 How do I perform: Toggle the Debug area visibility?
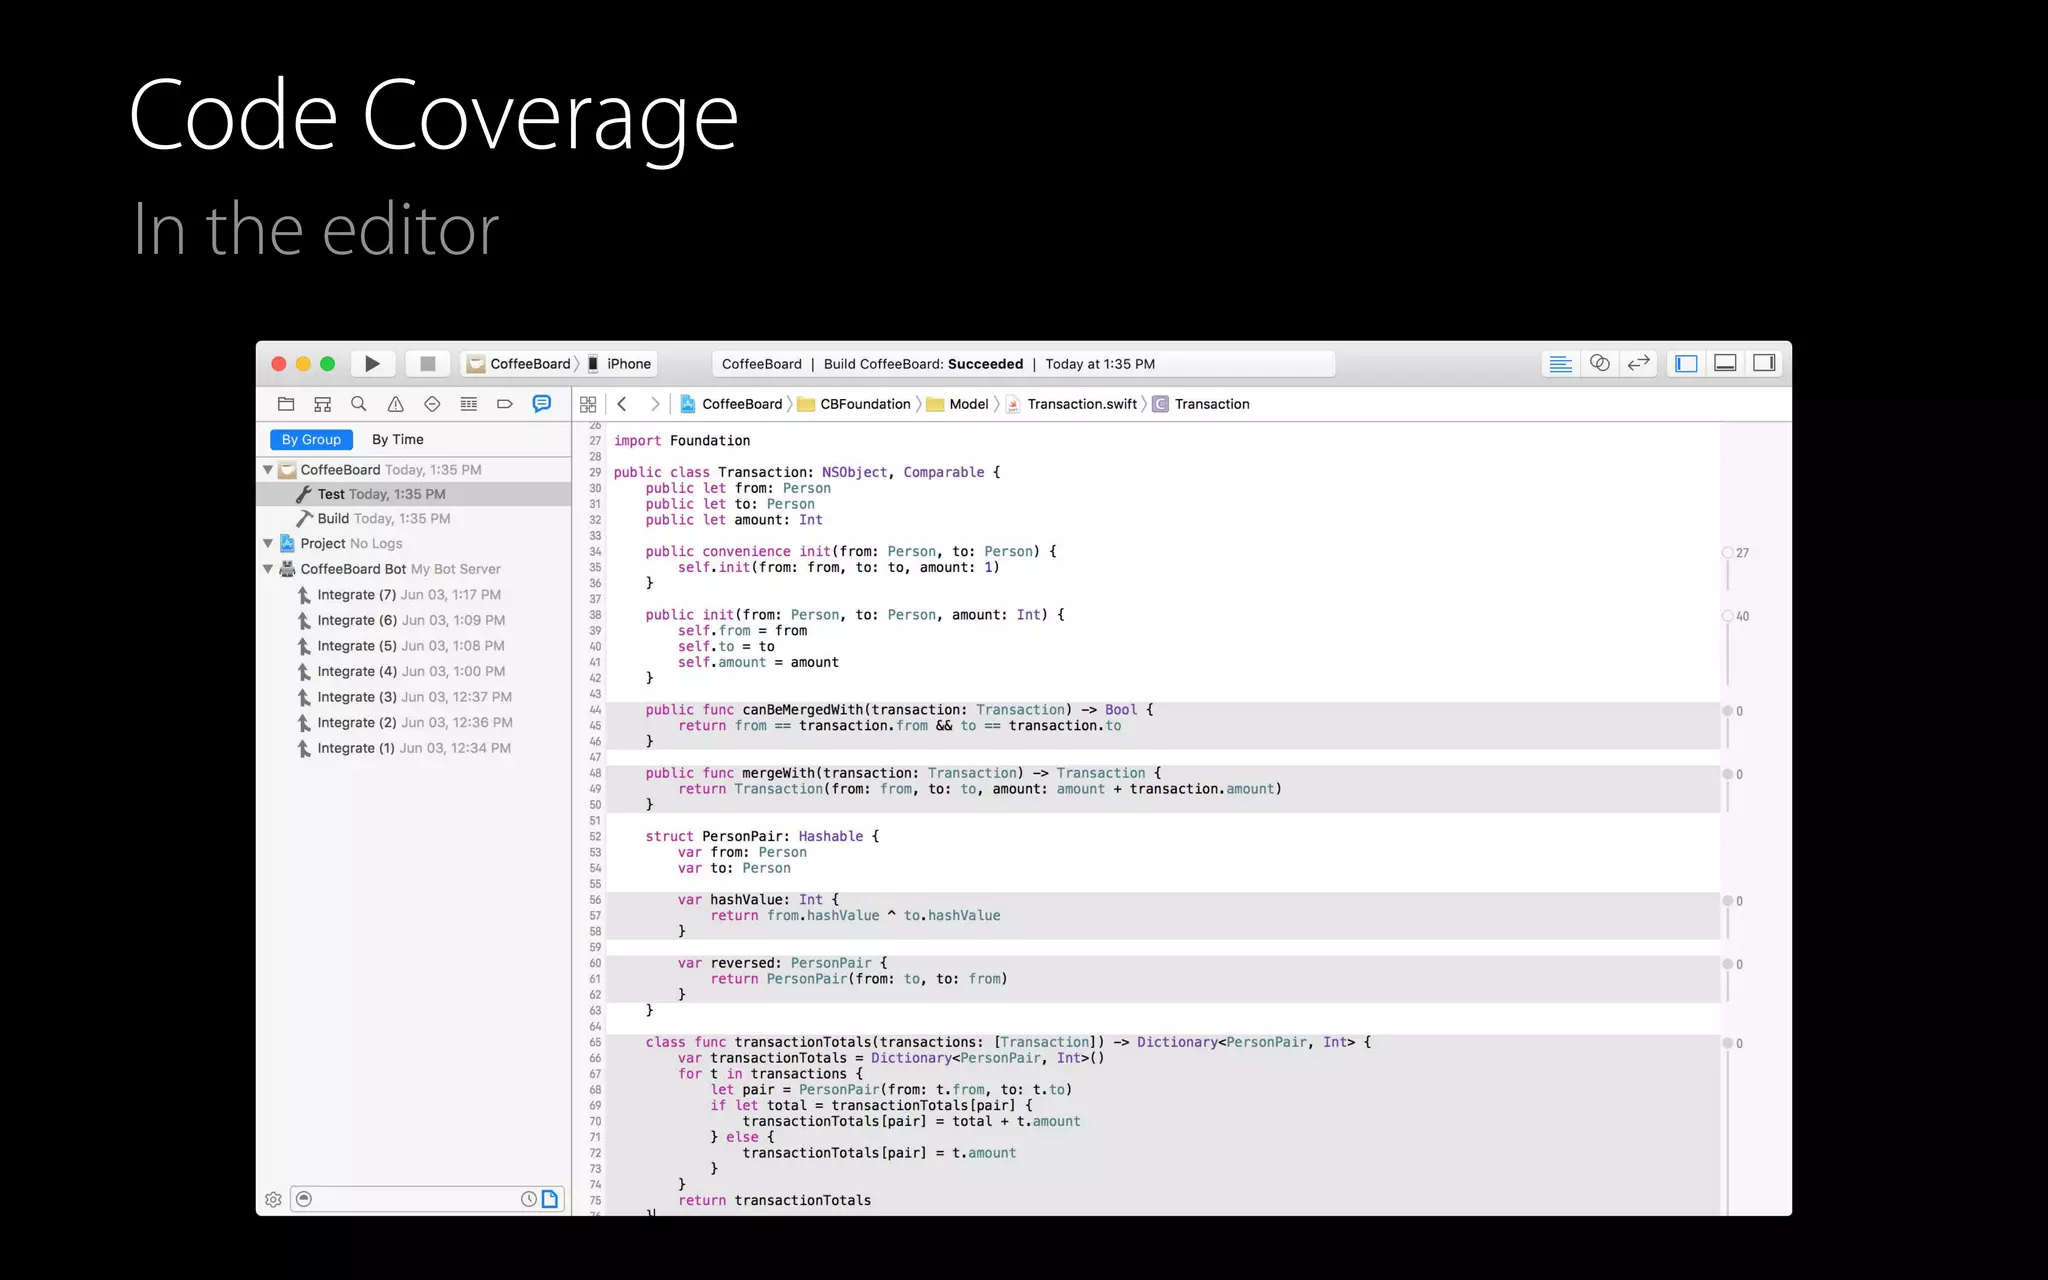(x=1725, y=364)
